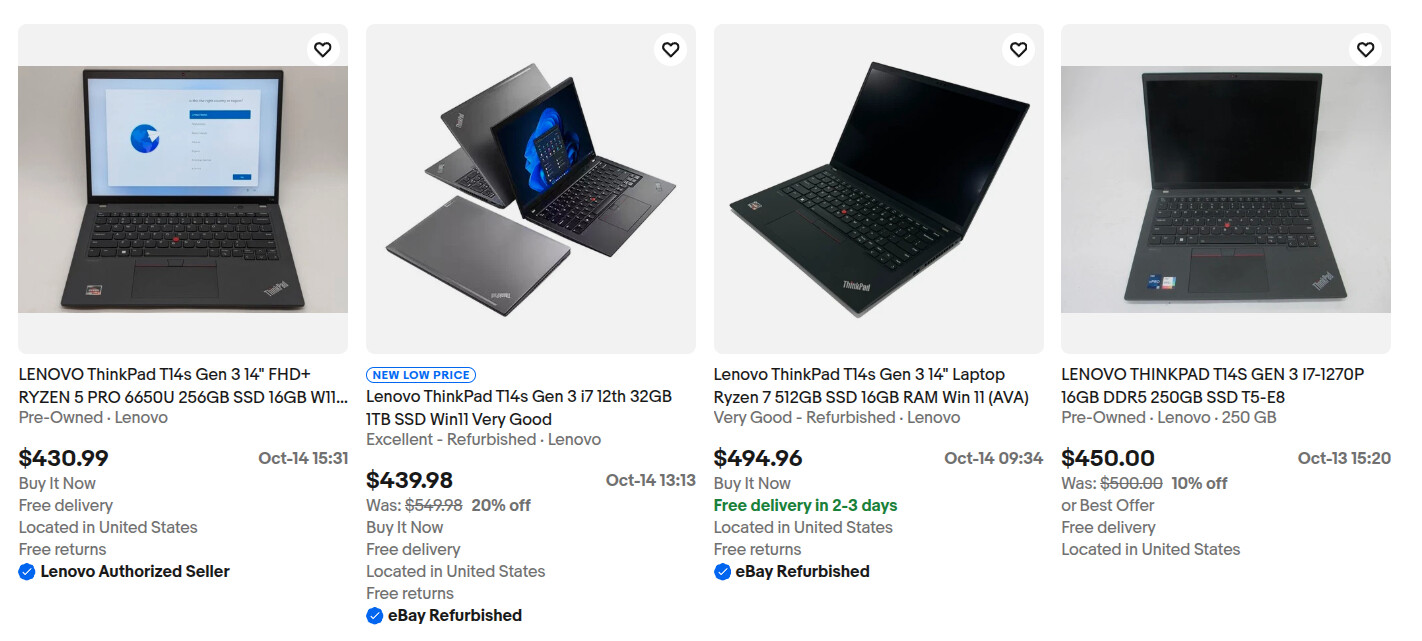Open ThinkPad i7 12th 32GB 1TB listing

[518, 408]
